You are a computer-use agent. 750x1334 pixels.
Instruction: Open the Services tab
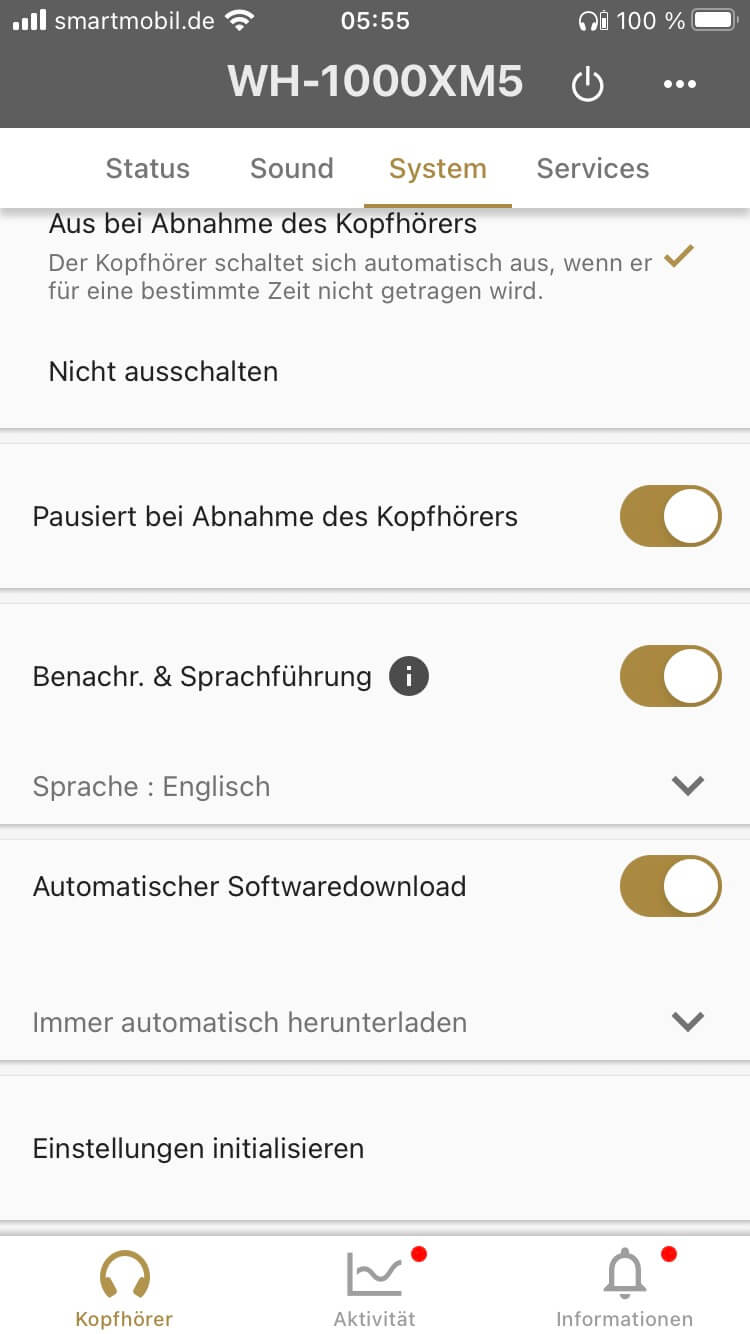[x=593, y=168]
